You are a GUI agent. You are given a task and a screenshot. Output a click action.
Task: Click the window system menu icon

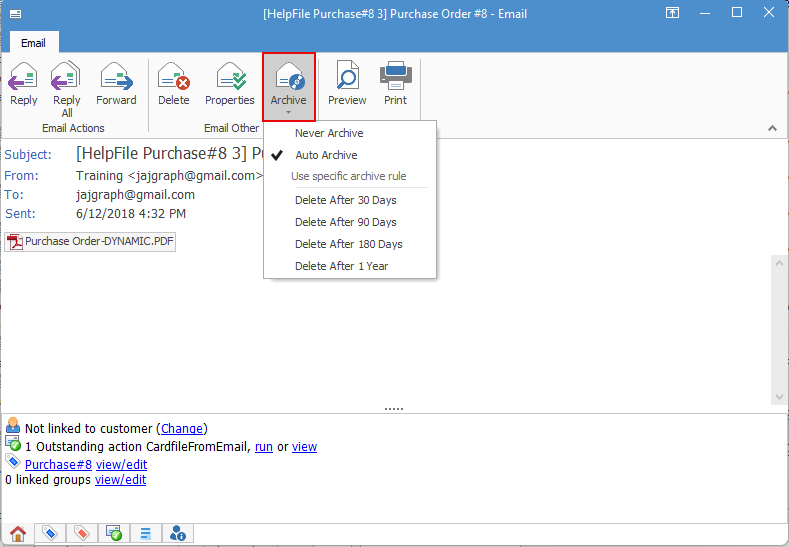[x=16, y=14]
